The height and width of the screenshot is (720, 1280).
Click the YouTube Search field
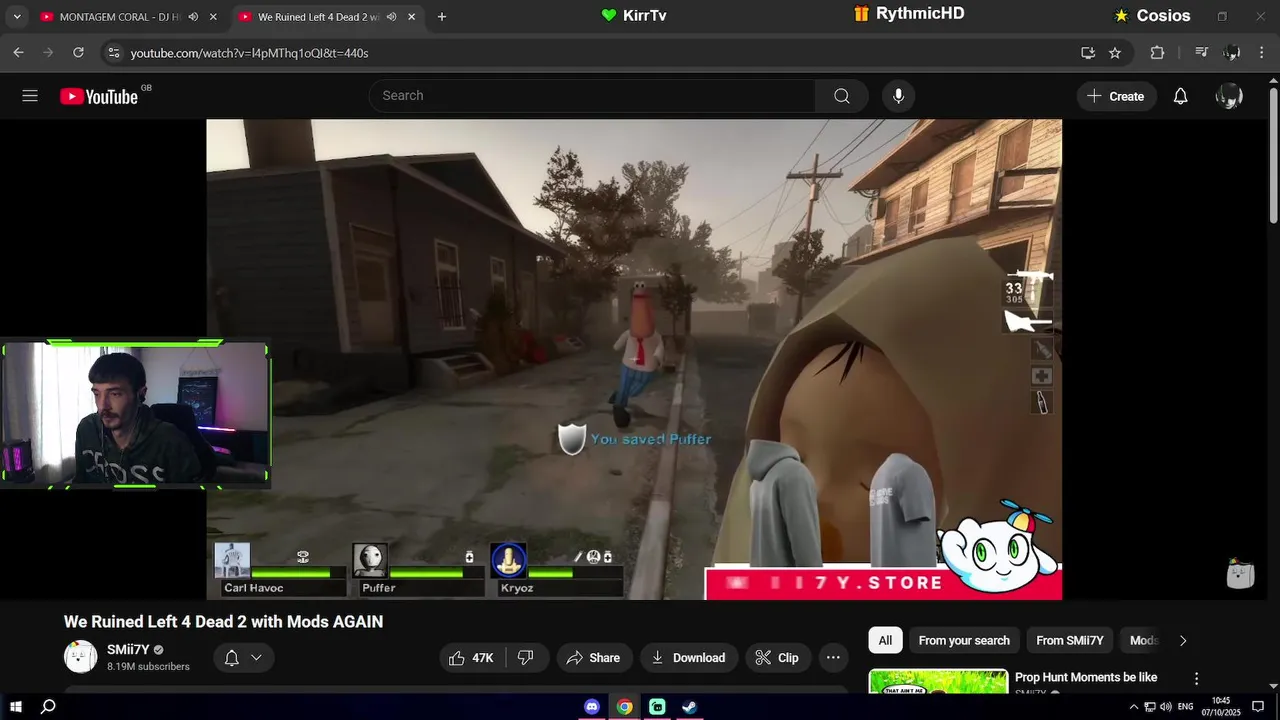tap(592, 96)
